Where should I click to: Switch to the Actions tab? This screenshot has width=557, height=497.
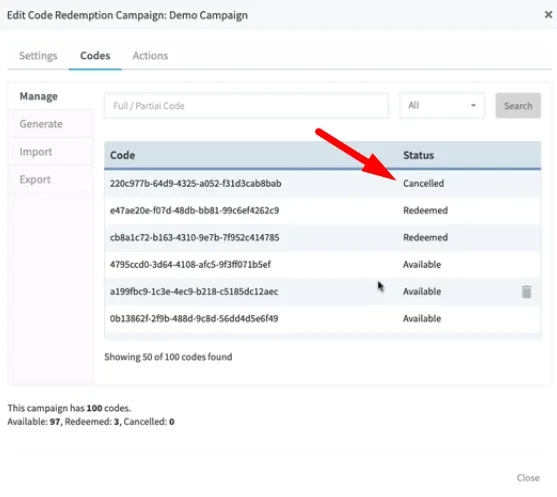coord(150,56)
